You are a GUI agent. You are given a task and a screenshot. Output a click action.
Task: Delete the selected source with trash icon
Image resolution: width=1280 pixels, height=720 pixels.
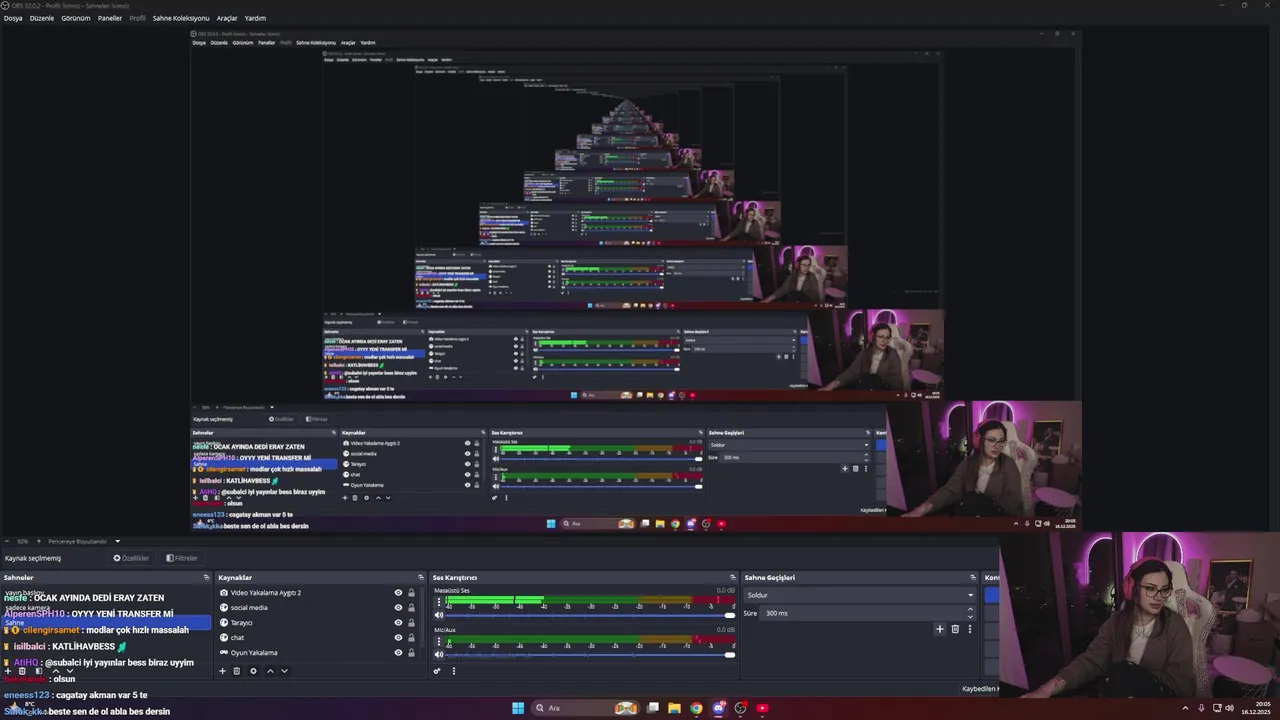(237, 671)
